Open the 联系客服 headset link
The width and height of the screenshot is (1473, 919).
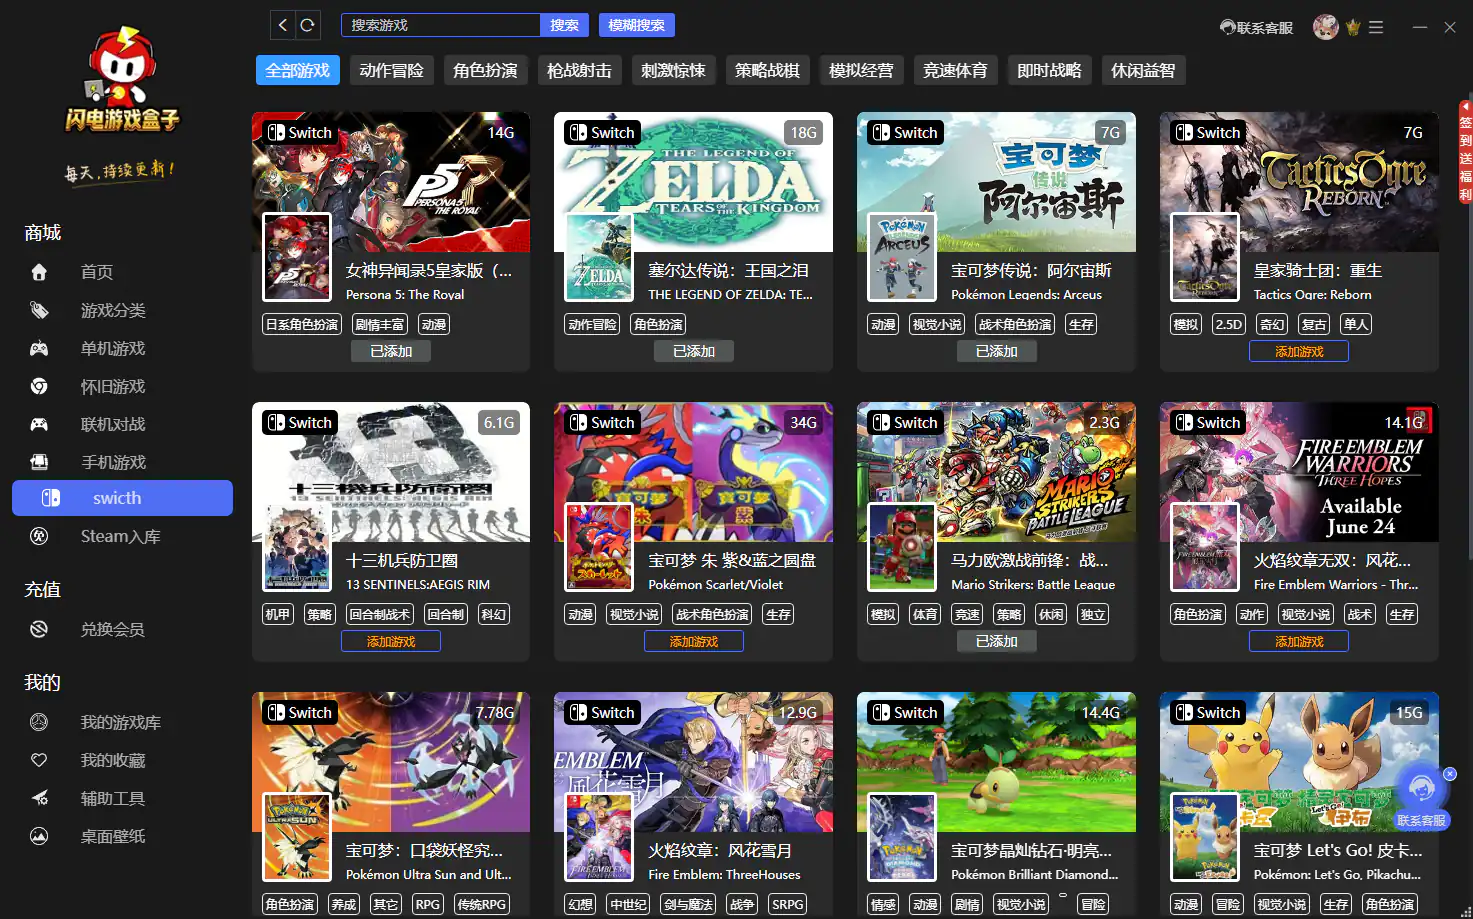click(x=1256, y=28)
